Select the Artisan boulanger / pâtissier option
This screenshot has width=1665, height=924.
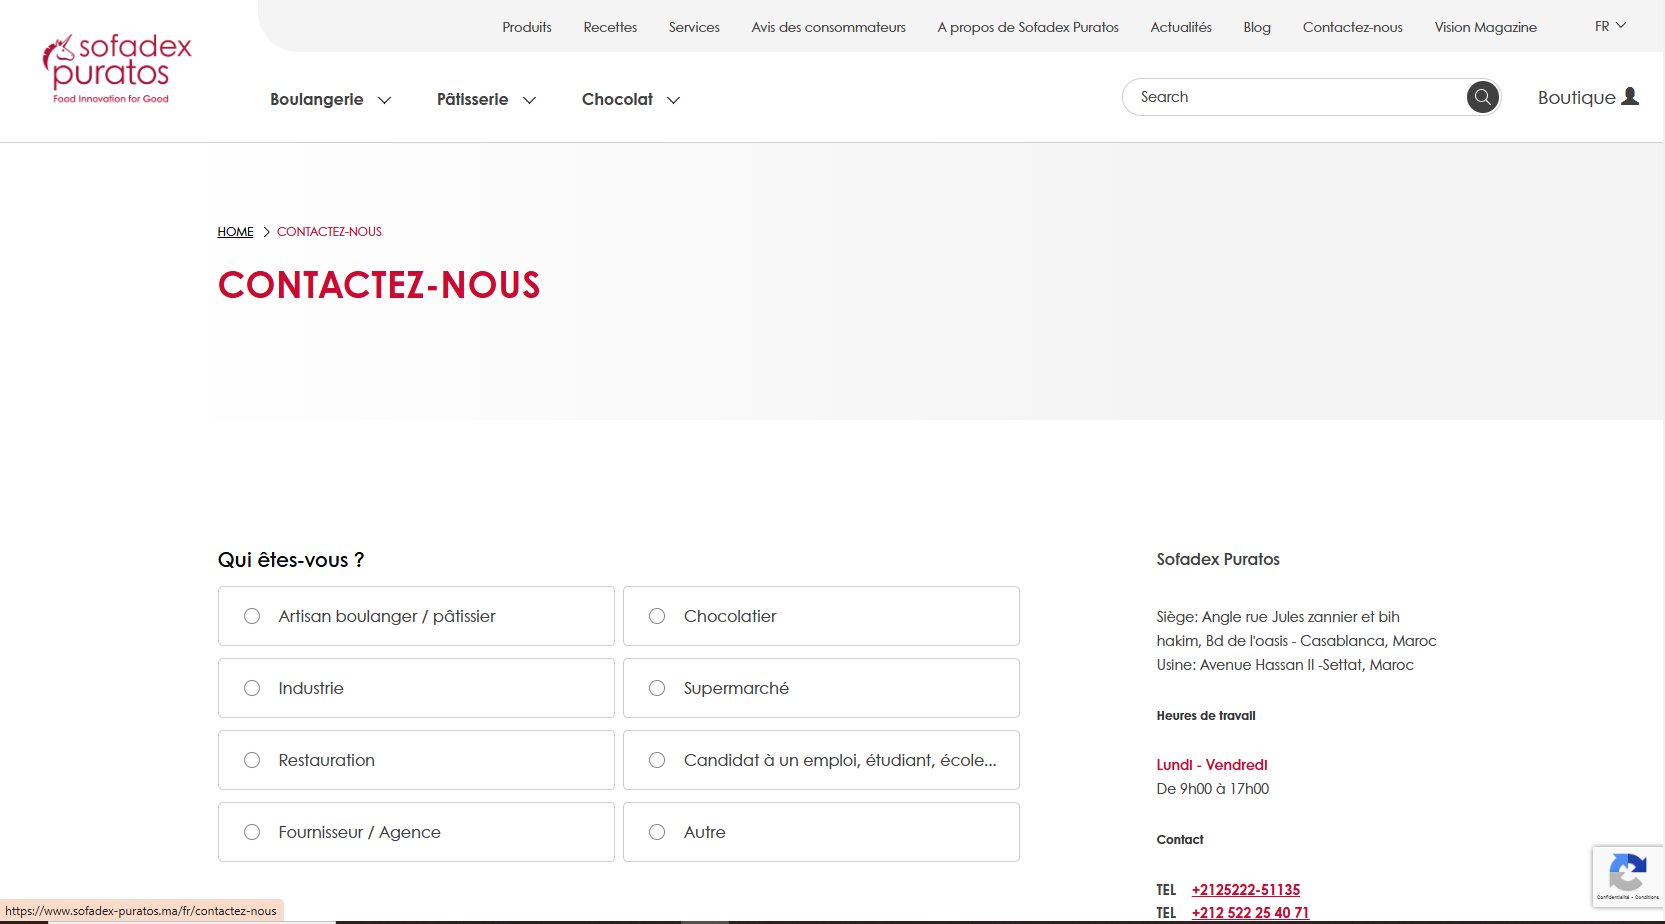pos(252,616)
